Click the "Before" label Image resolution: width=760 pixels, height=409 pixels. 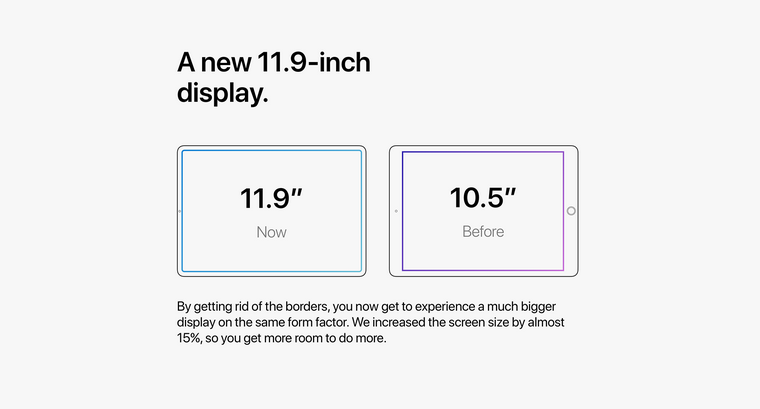click(x=483, y=232)
